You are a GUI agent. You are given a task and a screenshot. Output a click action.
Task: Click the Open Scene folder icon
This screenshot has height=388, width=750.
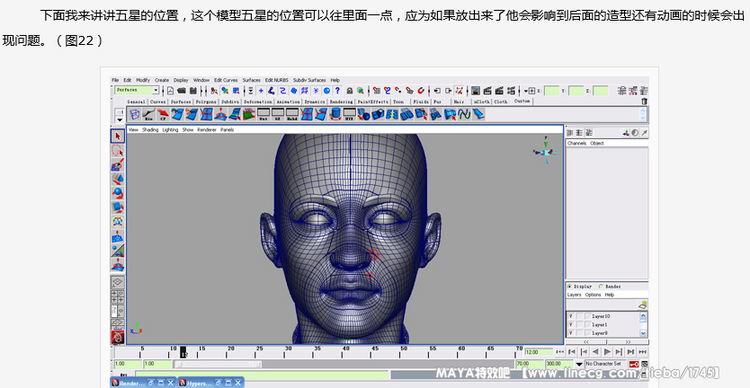click(x=181, y=90)
